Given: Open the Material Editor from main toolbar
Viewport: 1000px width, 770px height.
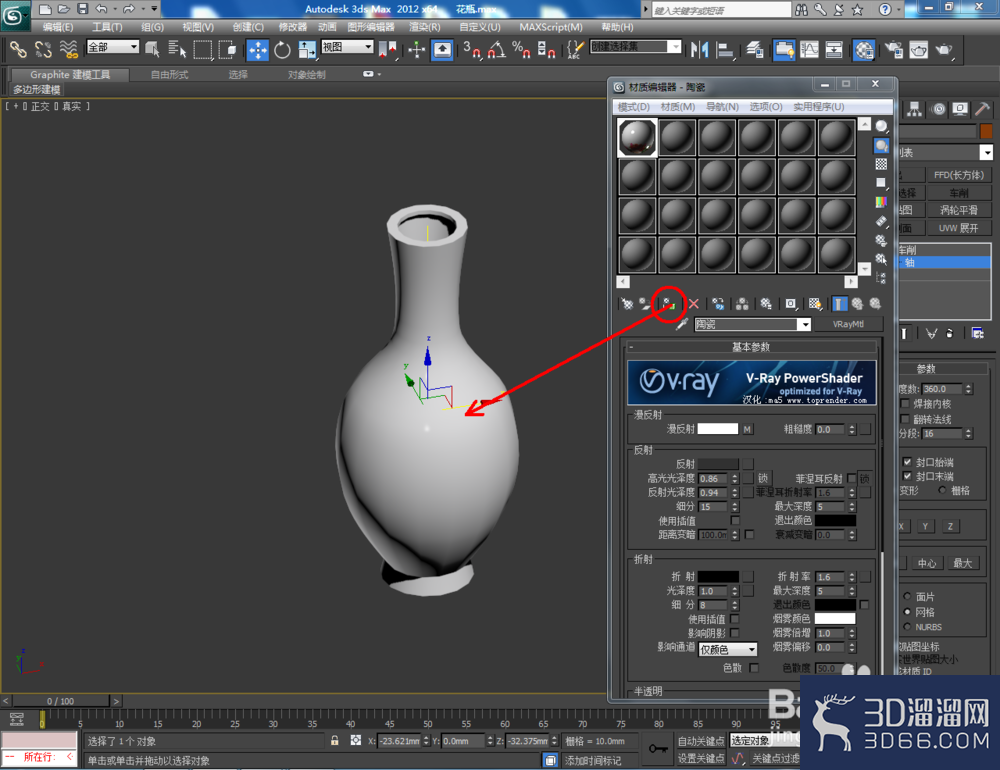Looking at the screenshot, I should point(864,50).
